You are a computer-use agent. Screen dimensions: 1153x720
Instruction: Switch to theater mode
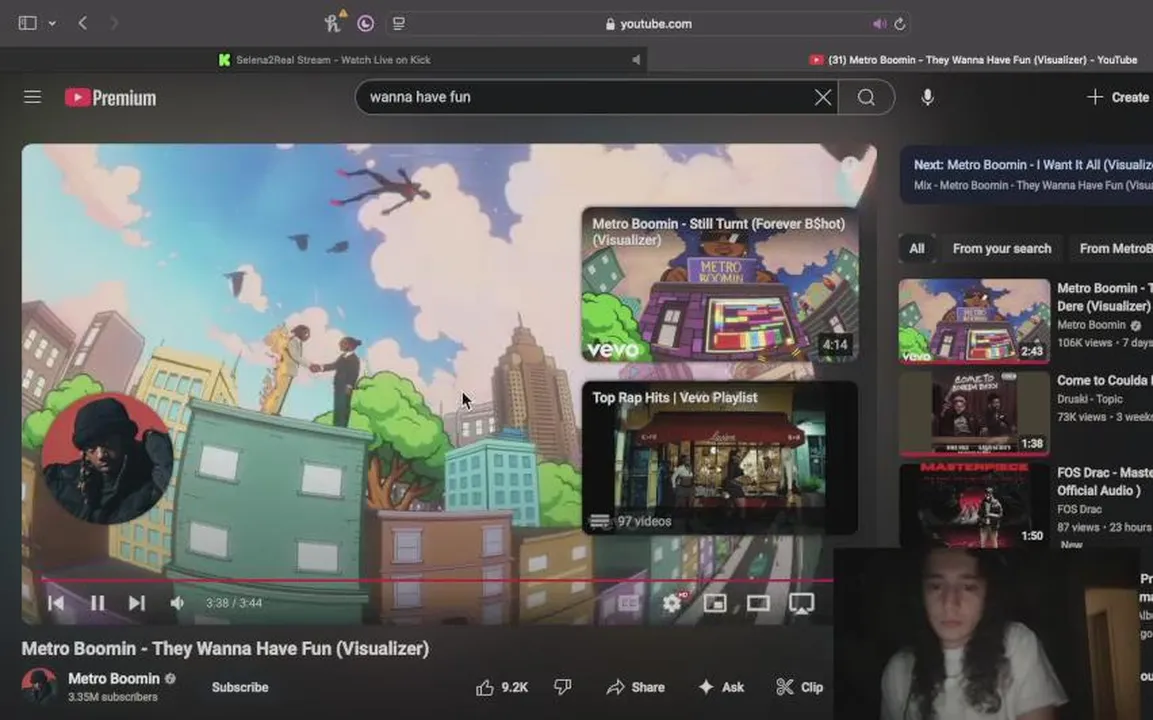758,603
